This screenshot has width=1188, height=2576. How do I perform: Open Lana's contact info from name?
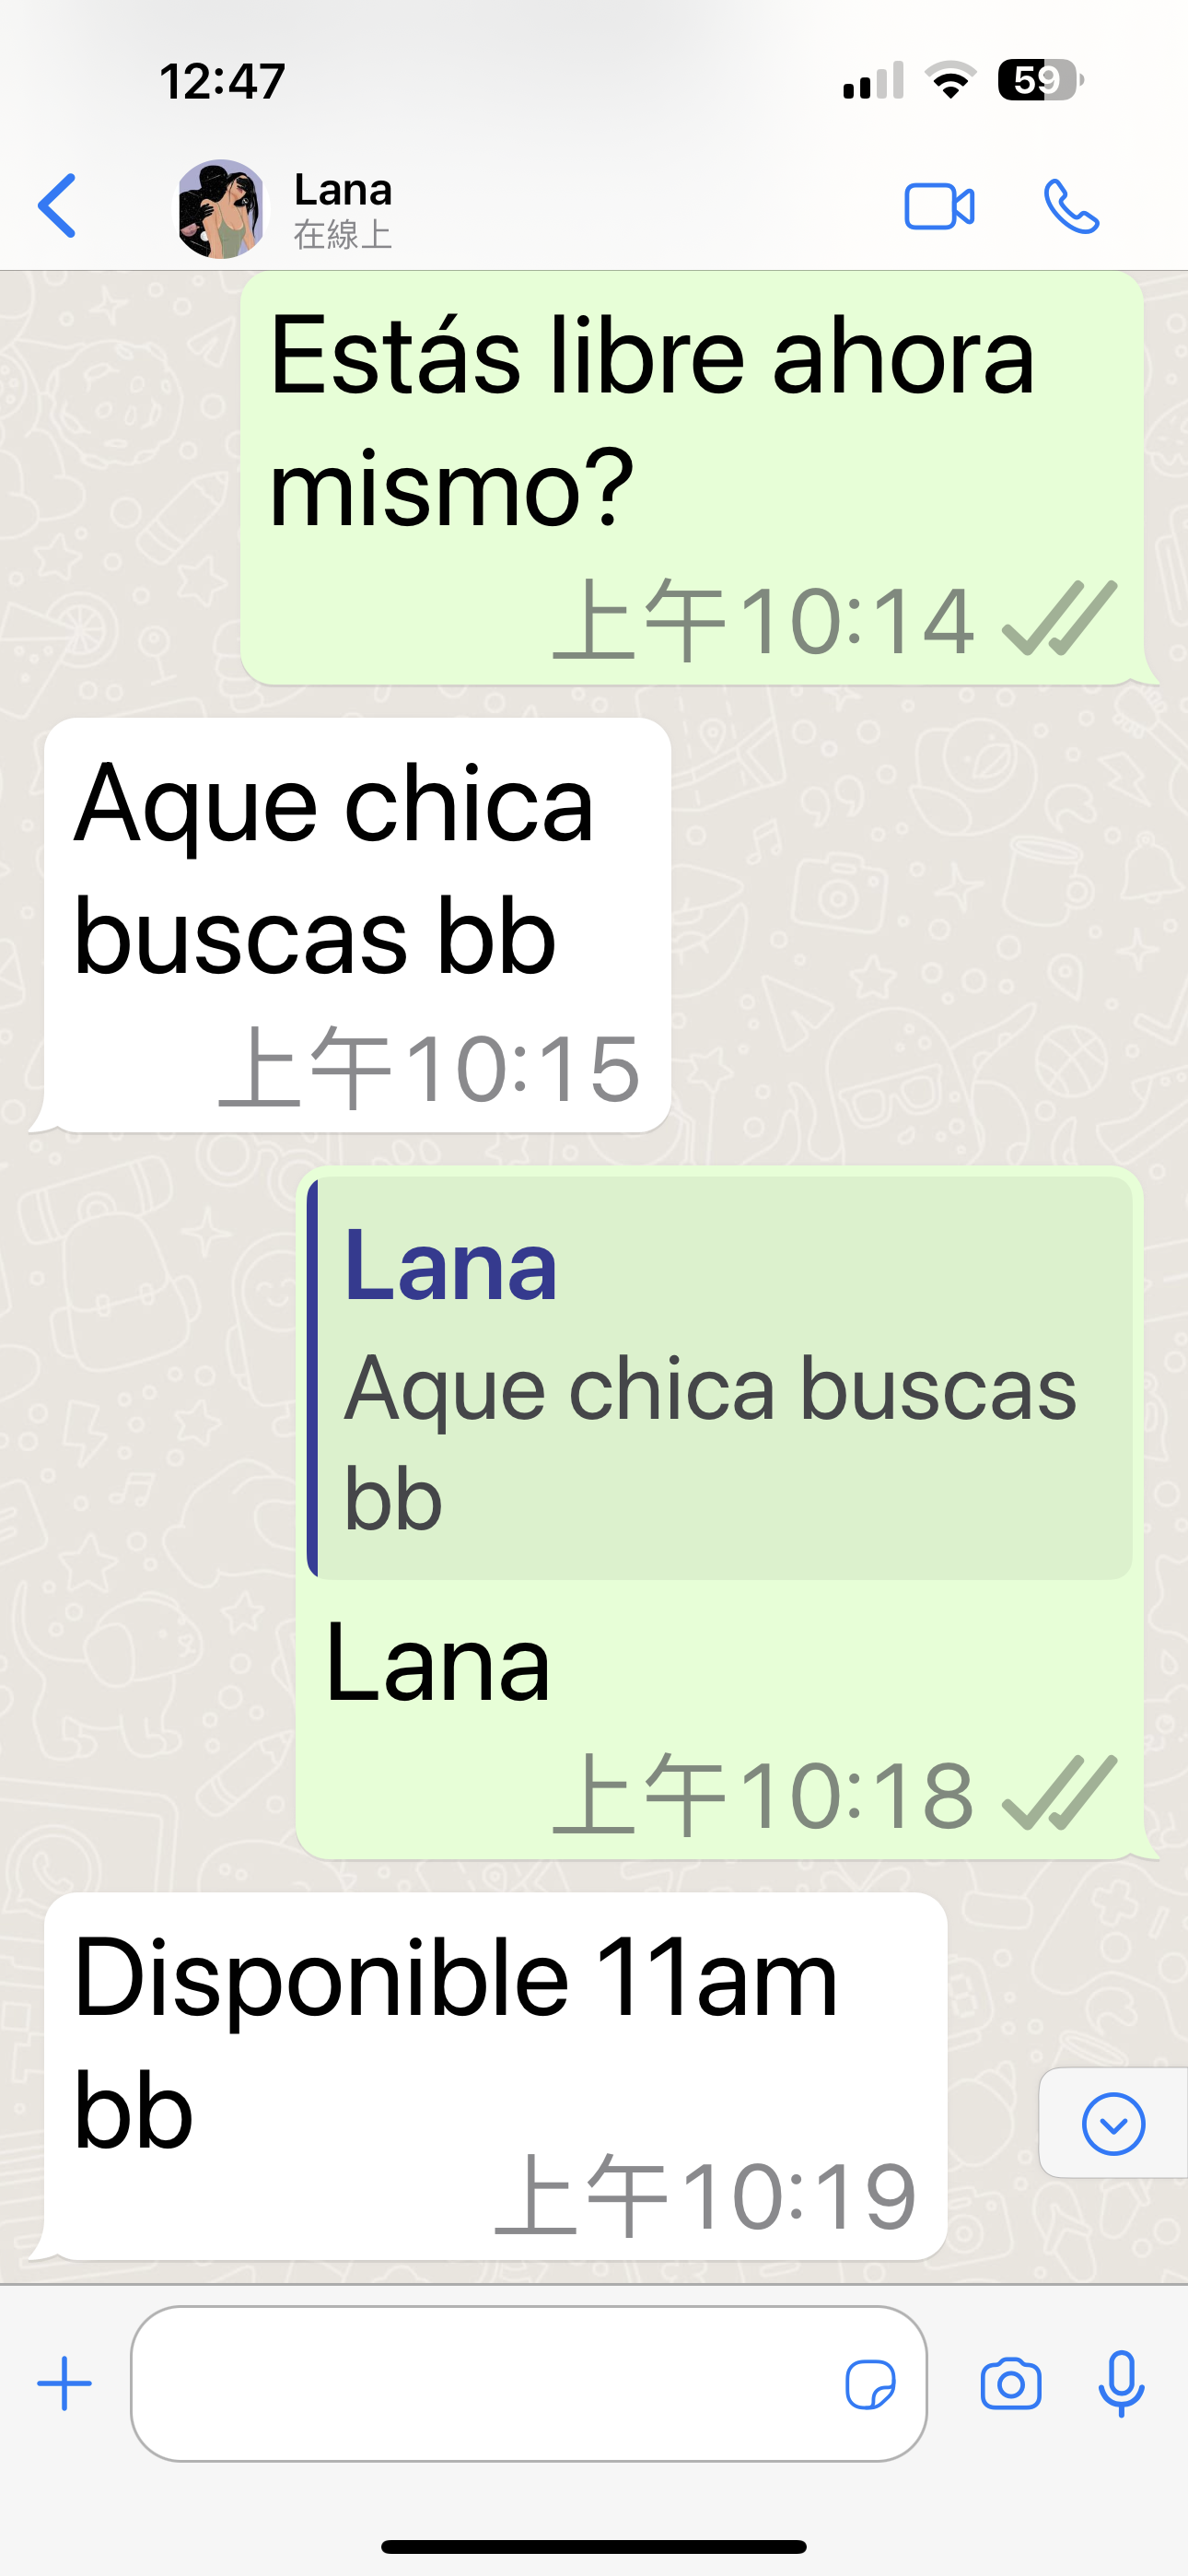tap(343, 189)
